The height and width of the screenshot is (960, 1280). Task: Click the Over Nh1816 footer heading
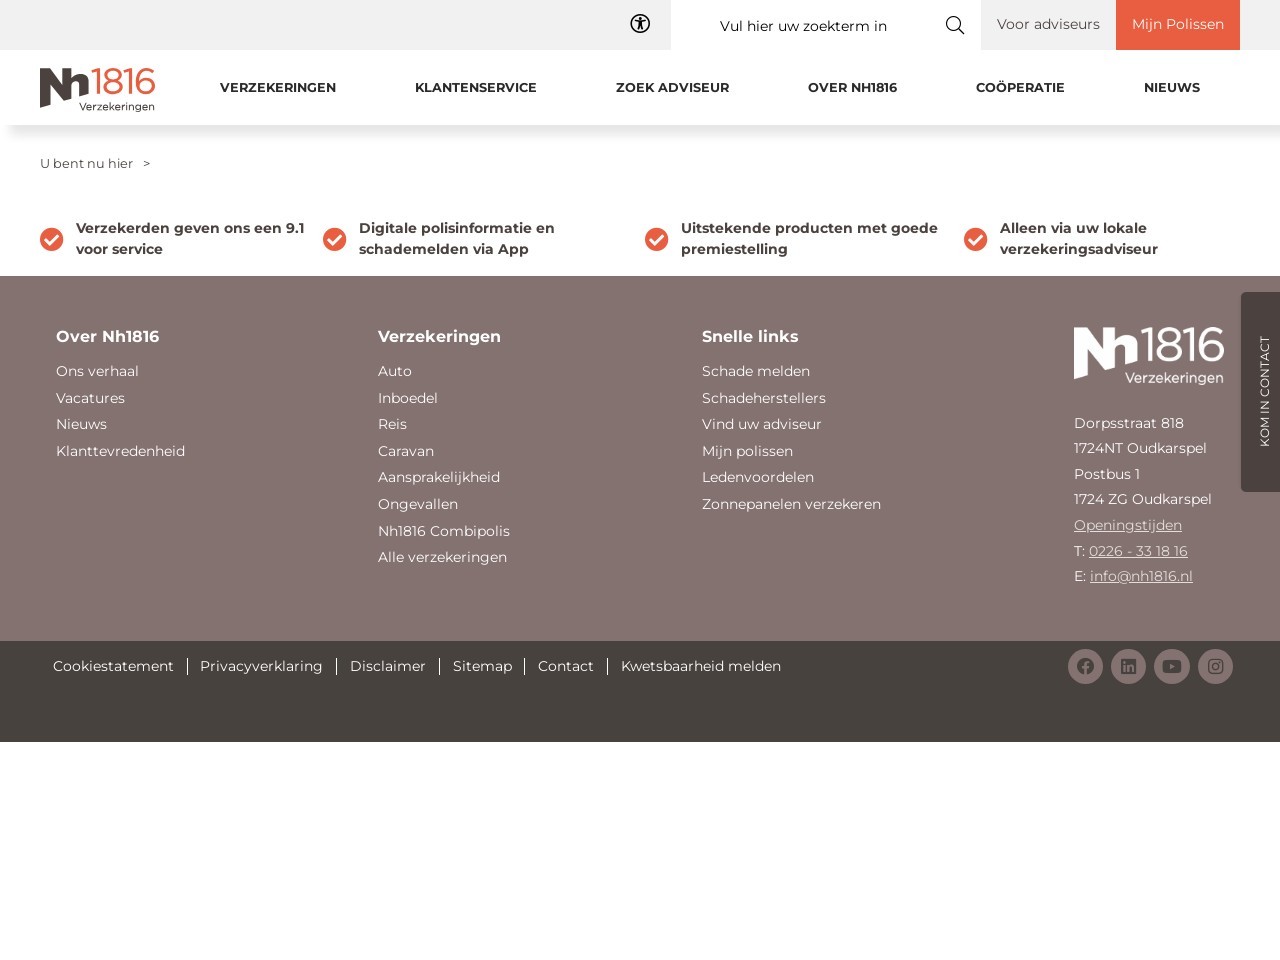point(108,337)
